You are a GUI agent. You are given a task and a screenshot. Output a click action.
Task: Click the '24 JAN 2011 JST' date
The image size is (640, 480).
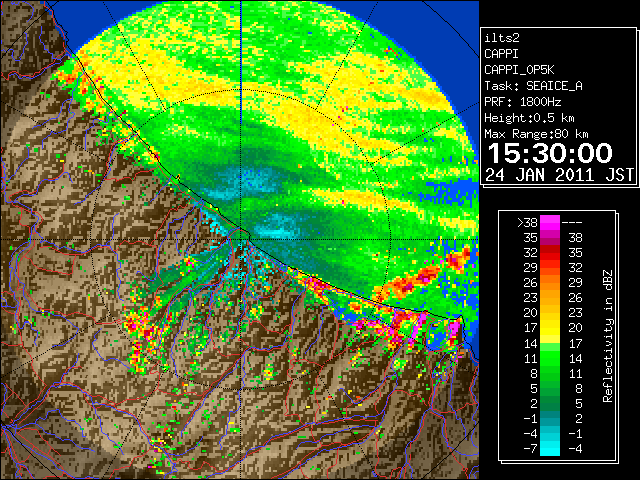tap(559, 175)
